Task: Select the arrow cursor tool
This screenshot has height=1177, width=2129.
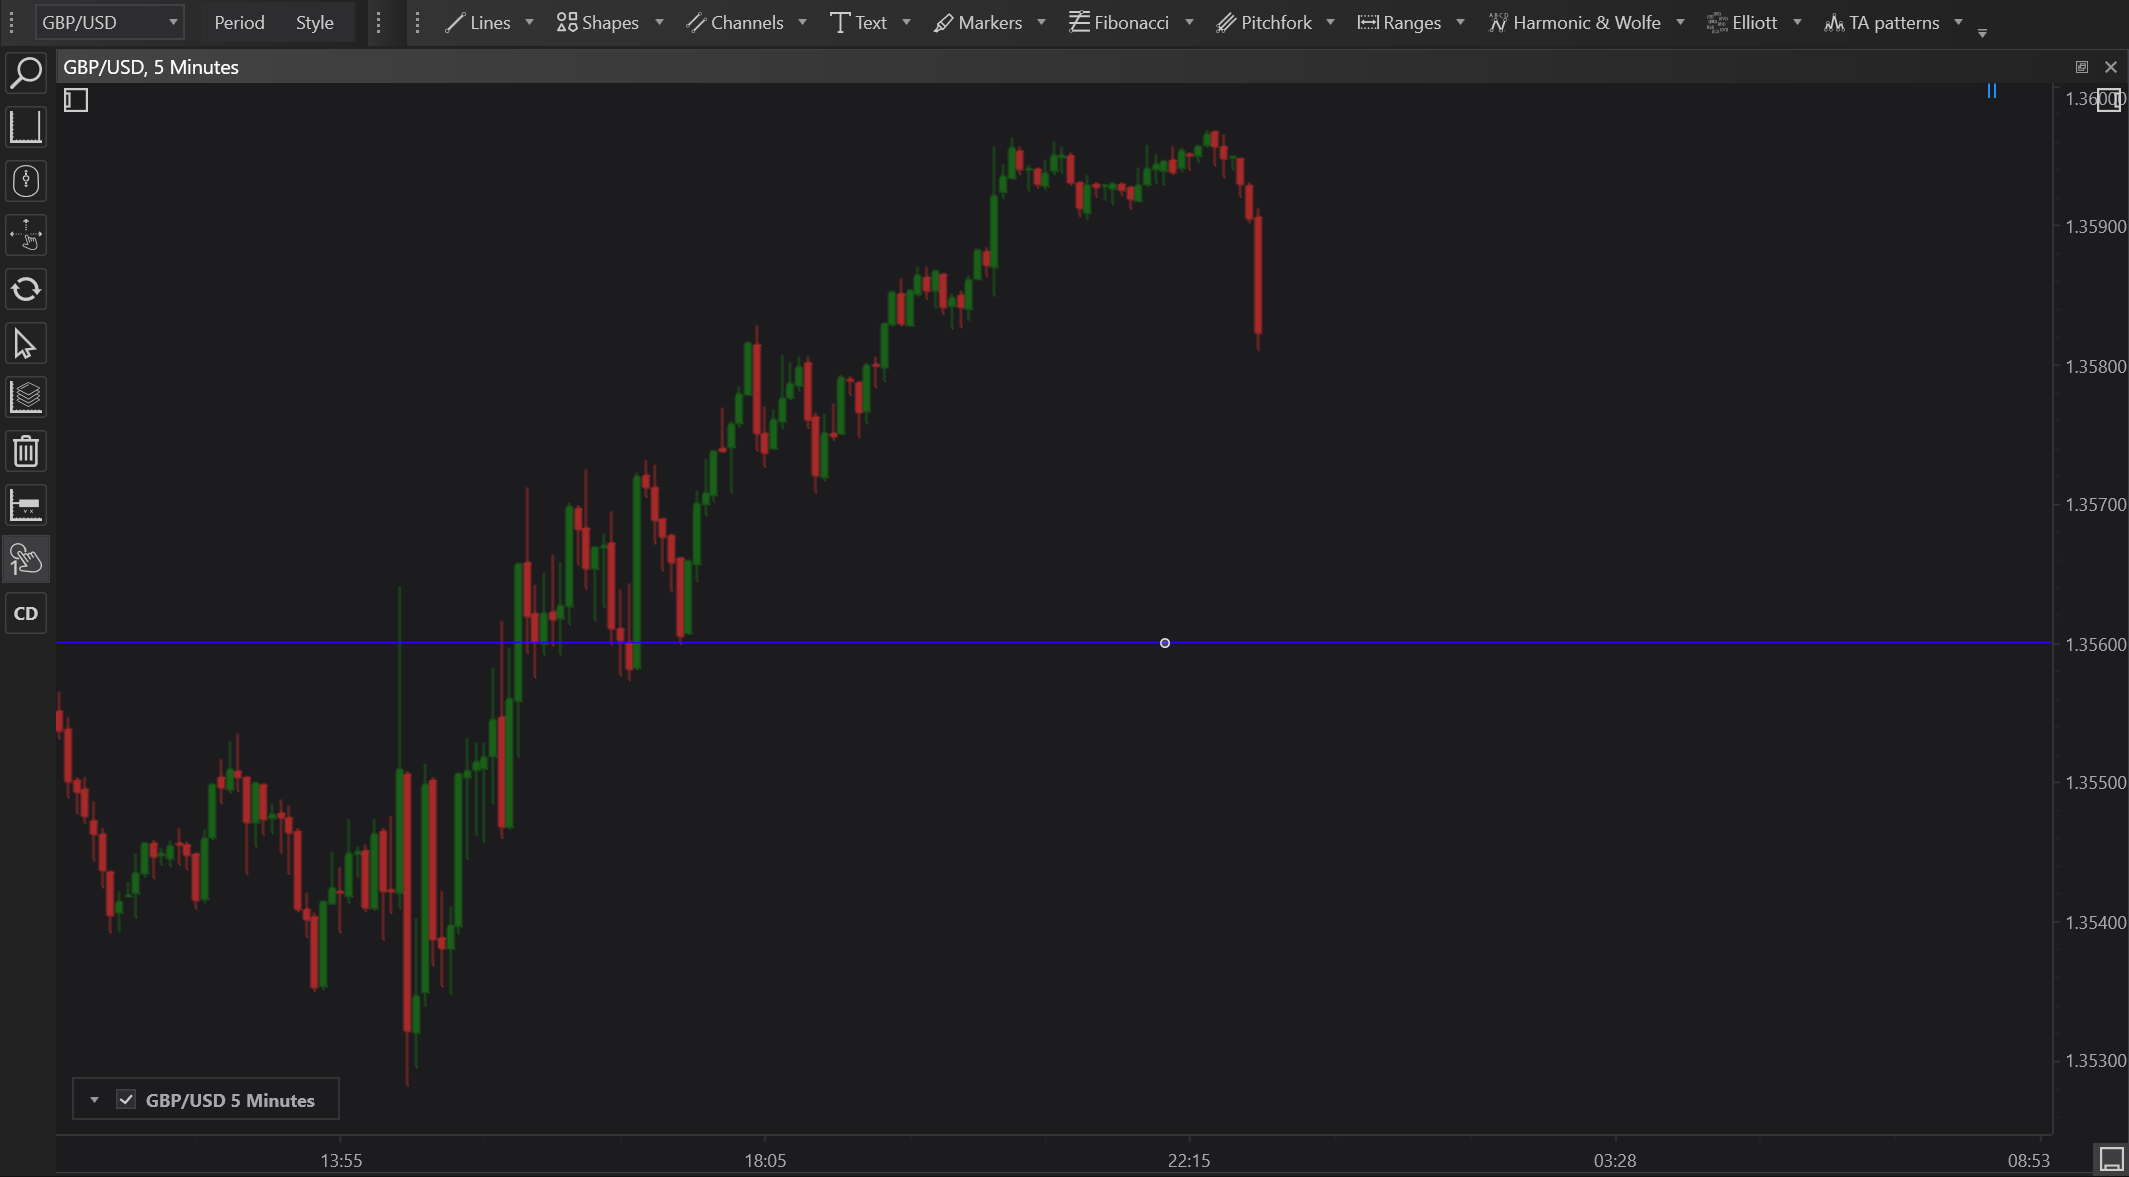Action: pos(26,344)
